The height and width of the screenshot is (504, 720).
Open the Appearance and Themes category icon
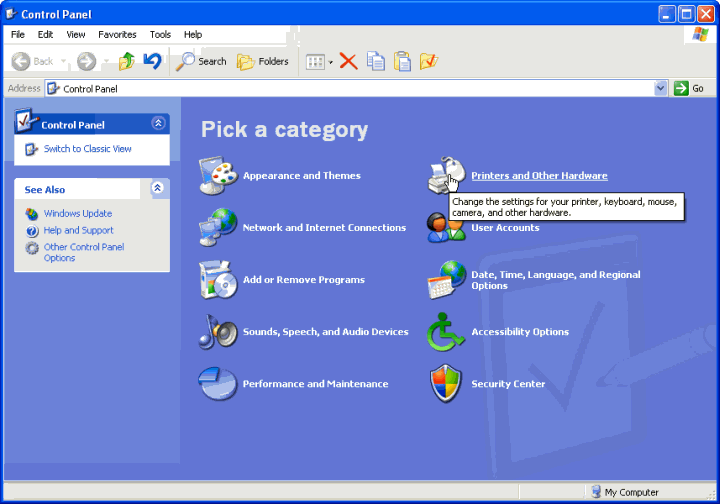coord(218,176)
